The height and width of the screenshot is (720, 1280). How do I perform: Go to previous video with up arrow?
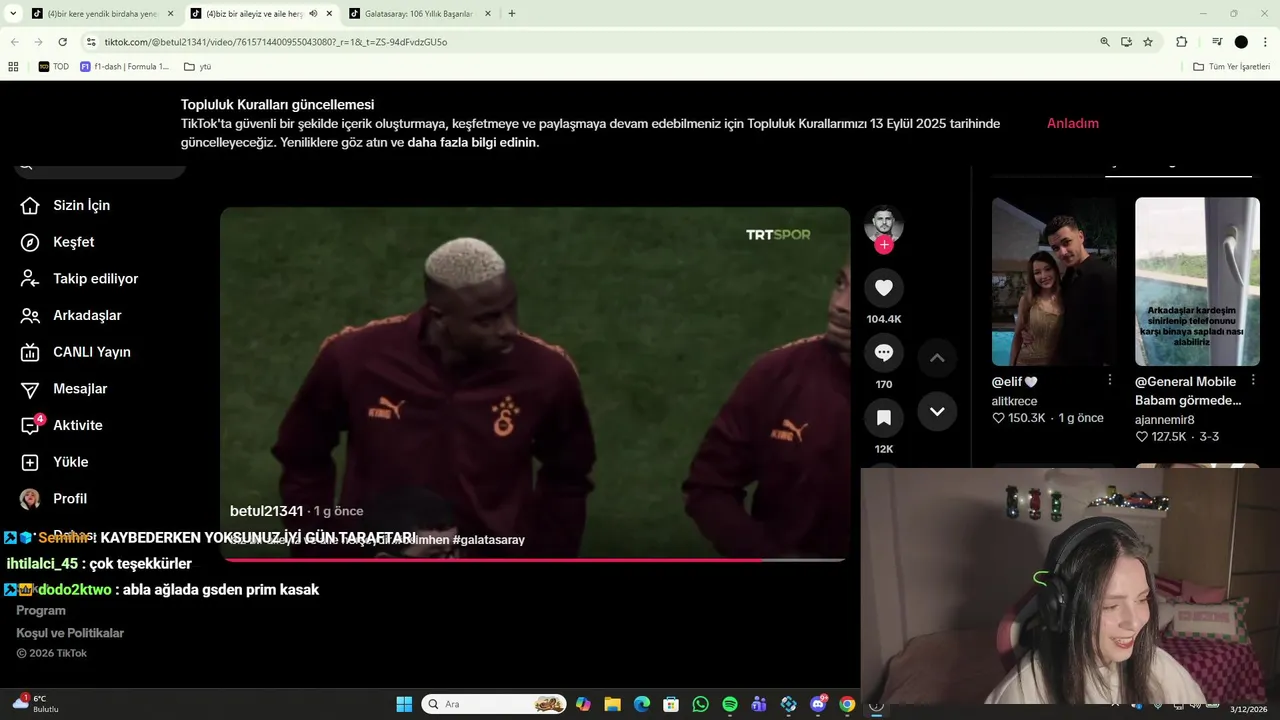click(937, 358)
